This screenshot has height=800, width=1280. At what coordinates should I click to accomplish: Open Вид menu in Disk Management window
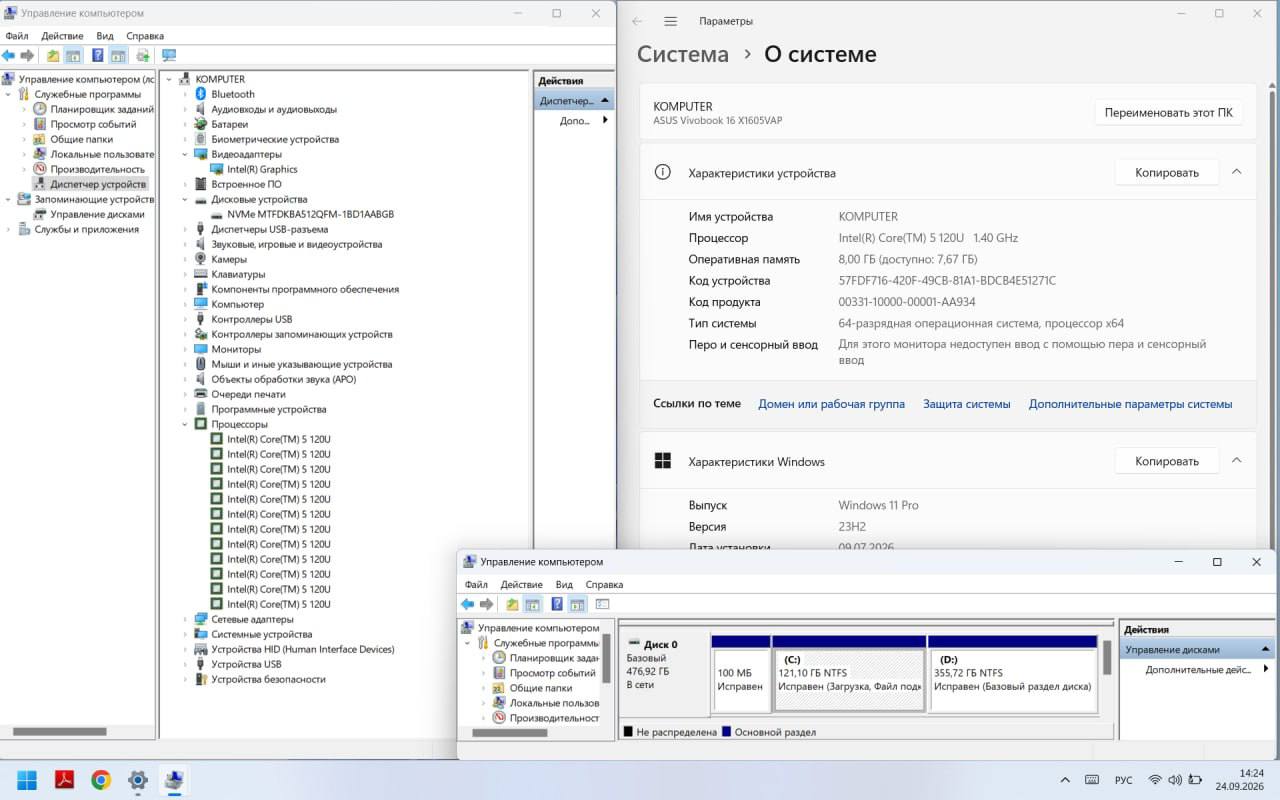[x=564, y=585]
